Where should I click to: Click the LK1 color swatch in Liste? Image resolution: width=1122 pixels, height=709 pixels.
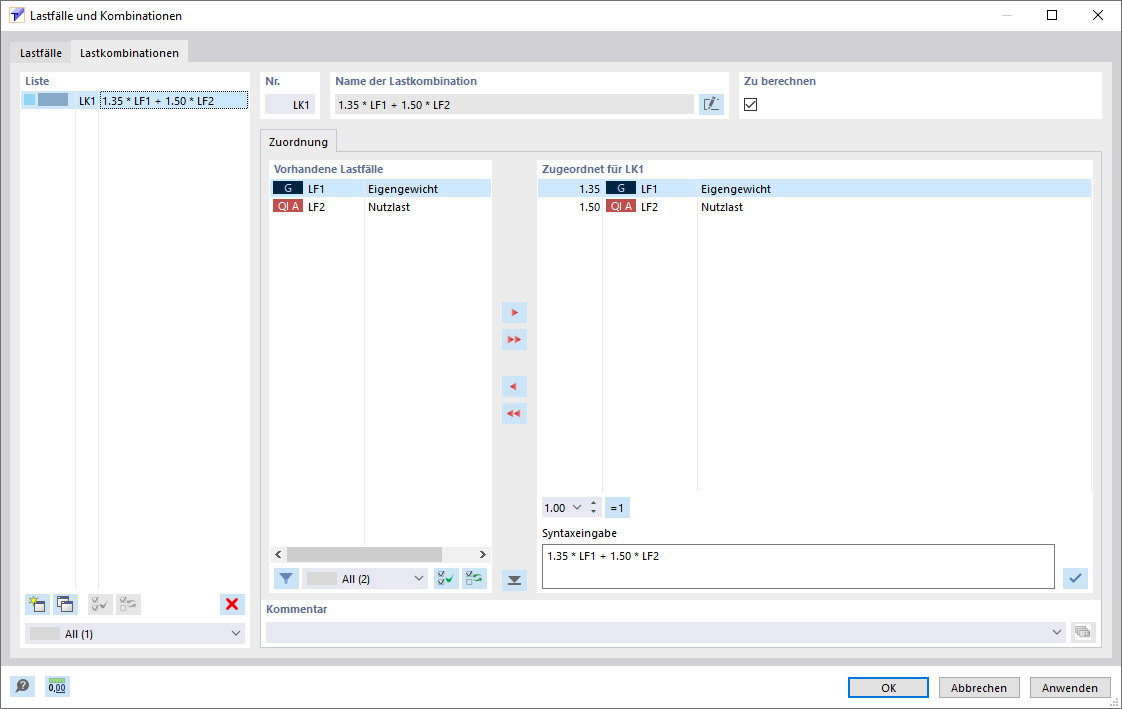[x=53, y=100]
